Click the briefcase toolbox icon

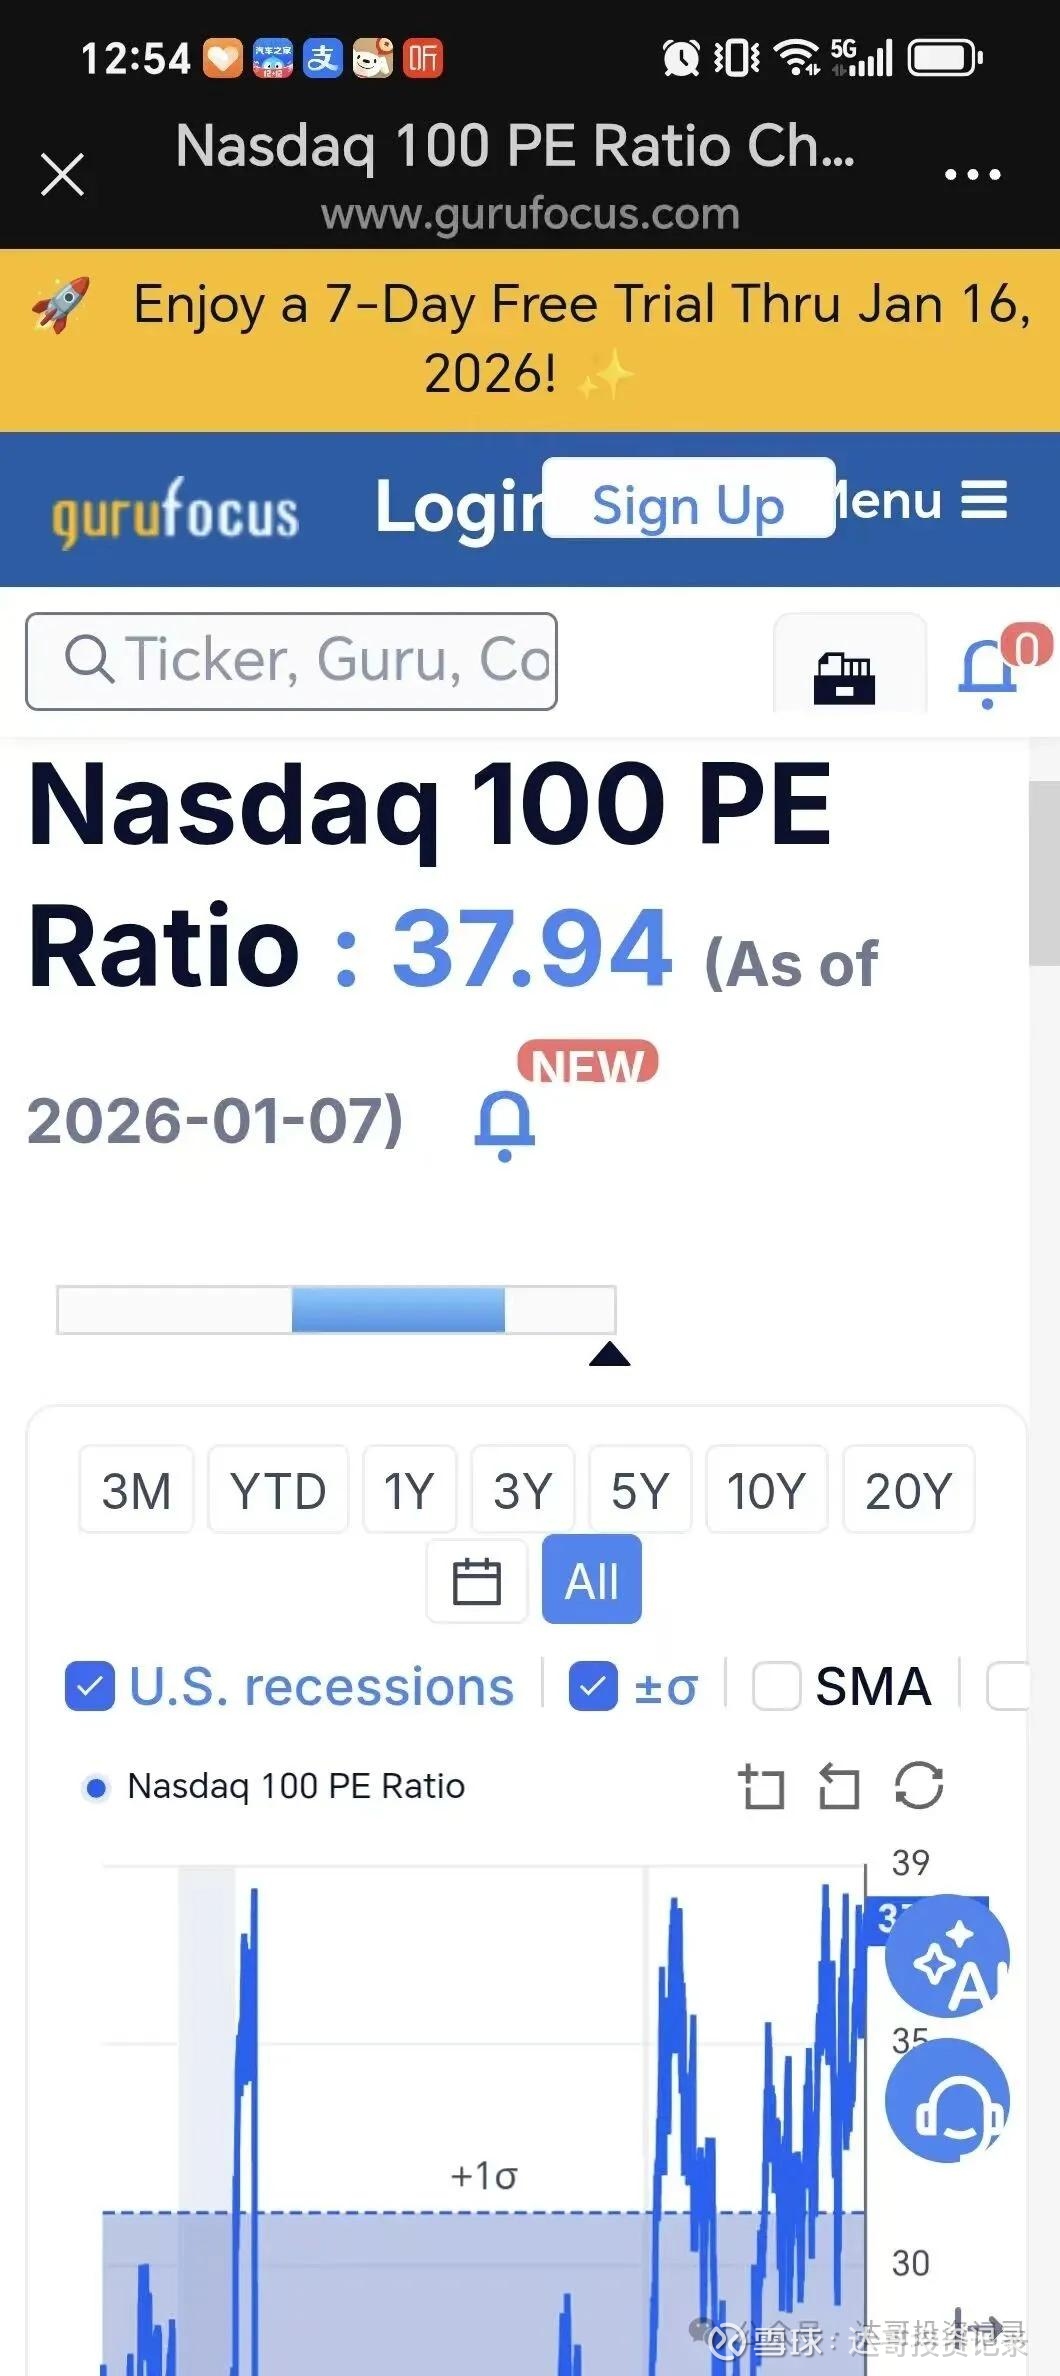coord(845,678)
